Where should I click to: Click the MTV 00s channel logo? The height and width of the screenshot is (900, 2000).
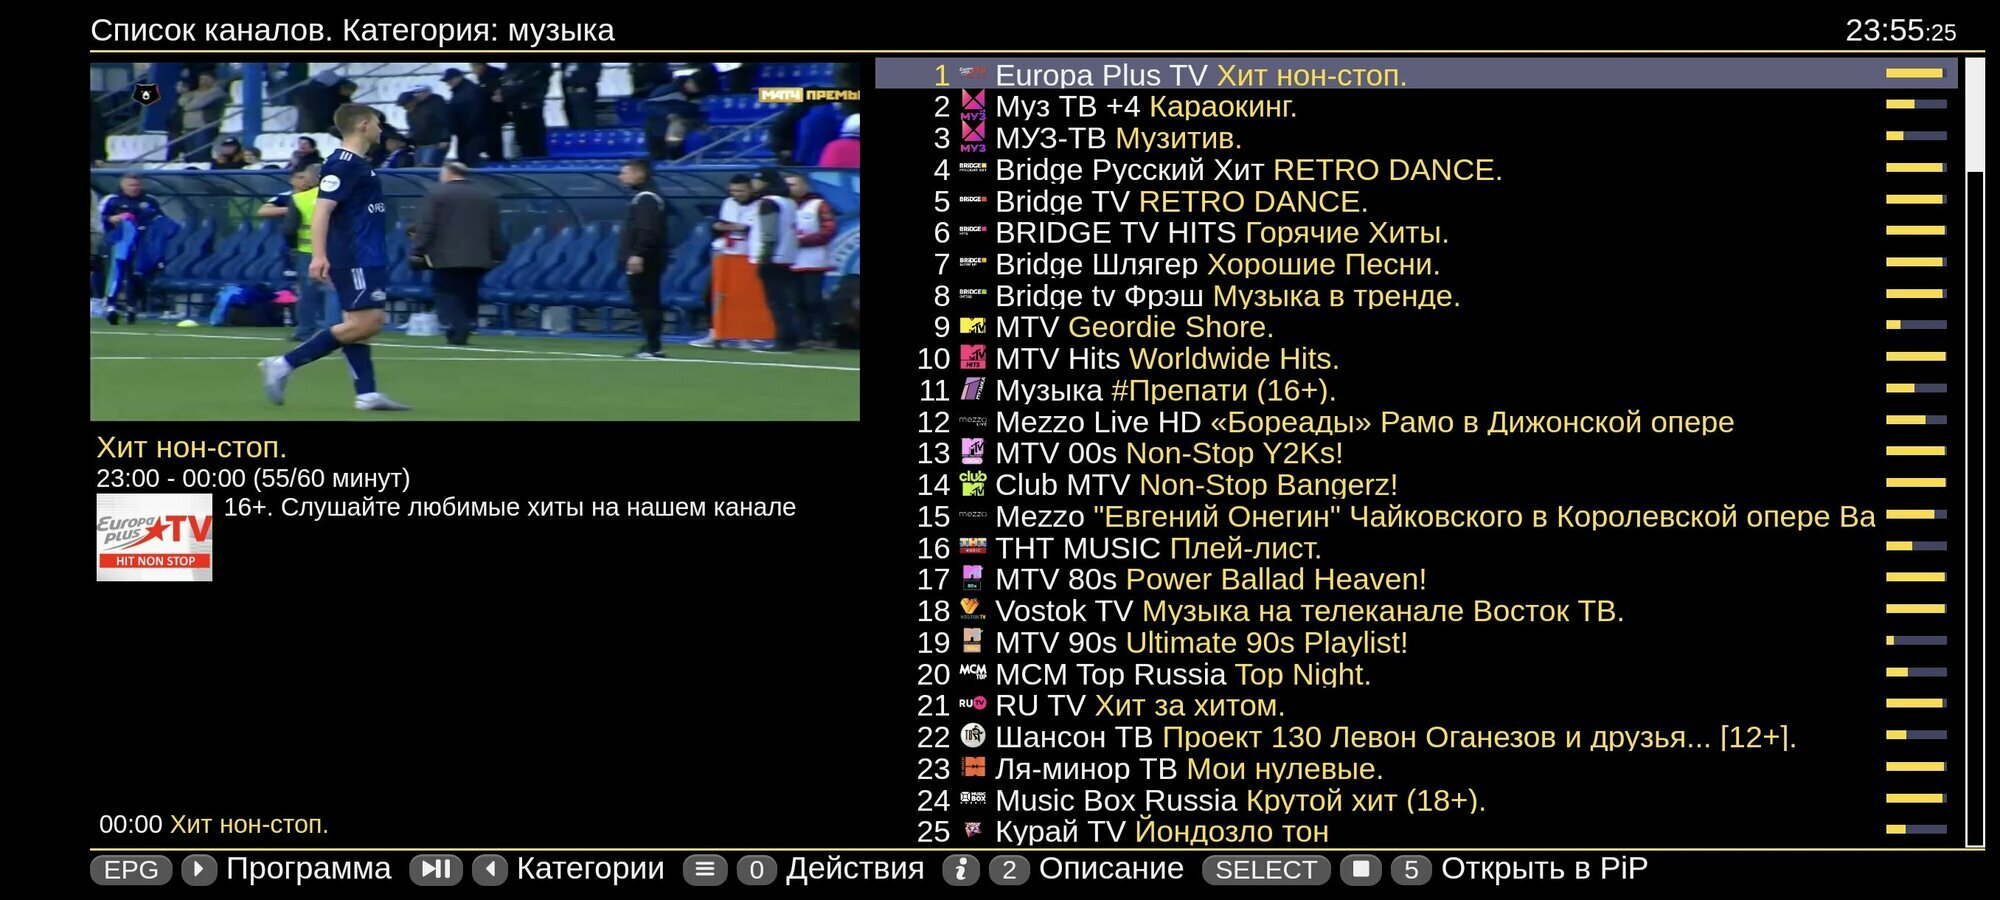(x=972, y=452)
